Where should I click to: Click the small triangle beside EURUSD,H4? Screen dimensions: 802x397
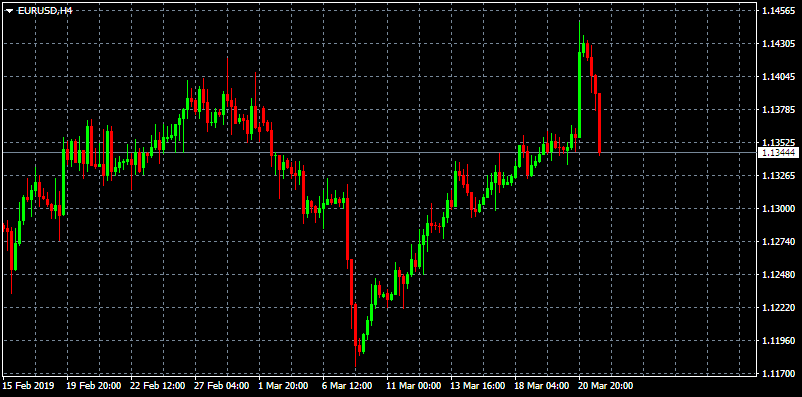pyautogui.click(x=10, y=10)
